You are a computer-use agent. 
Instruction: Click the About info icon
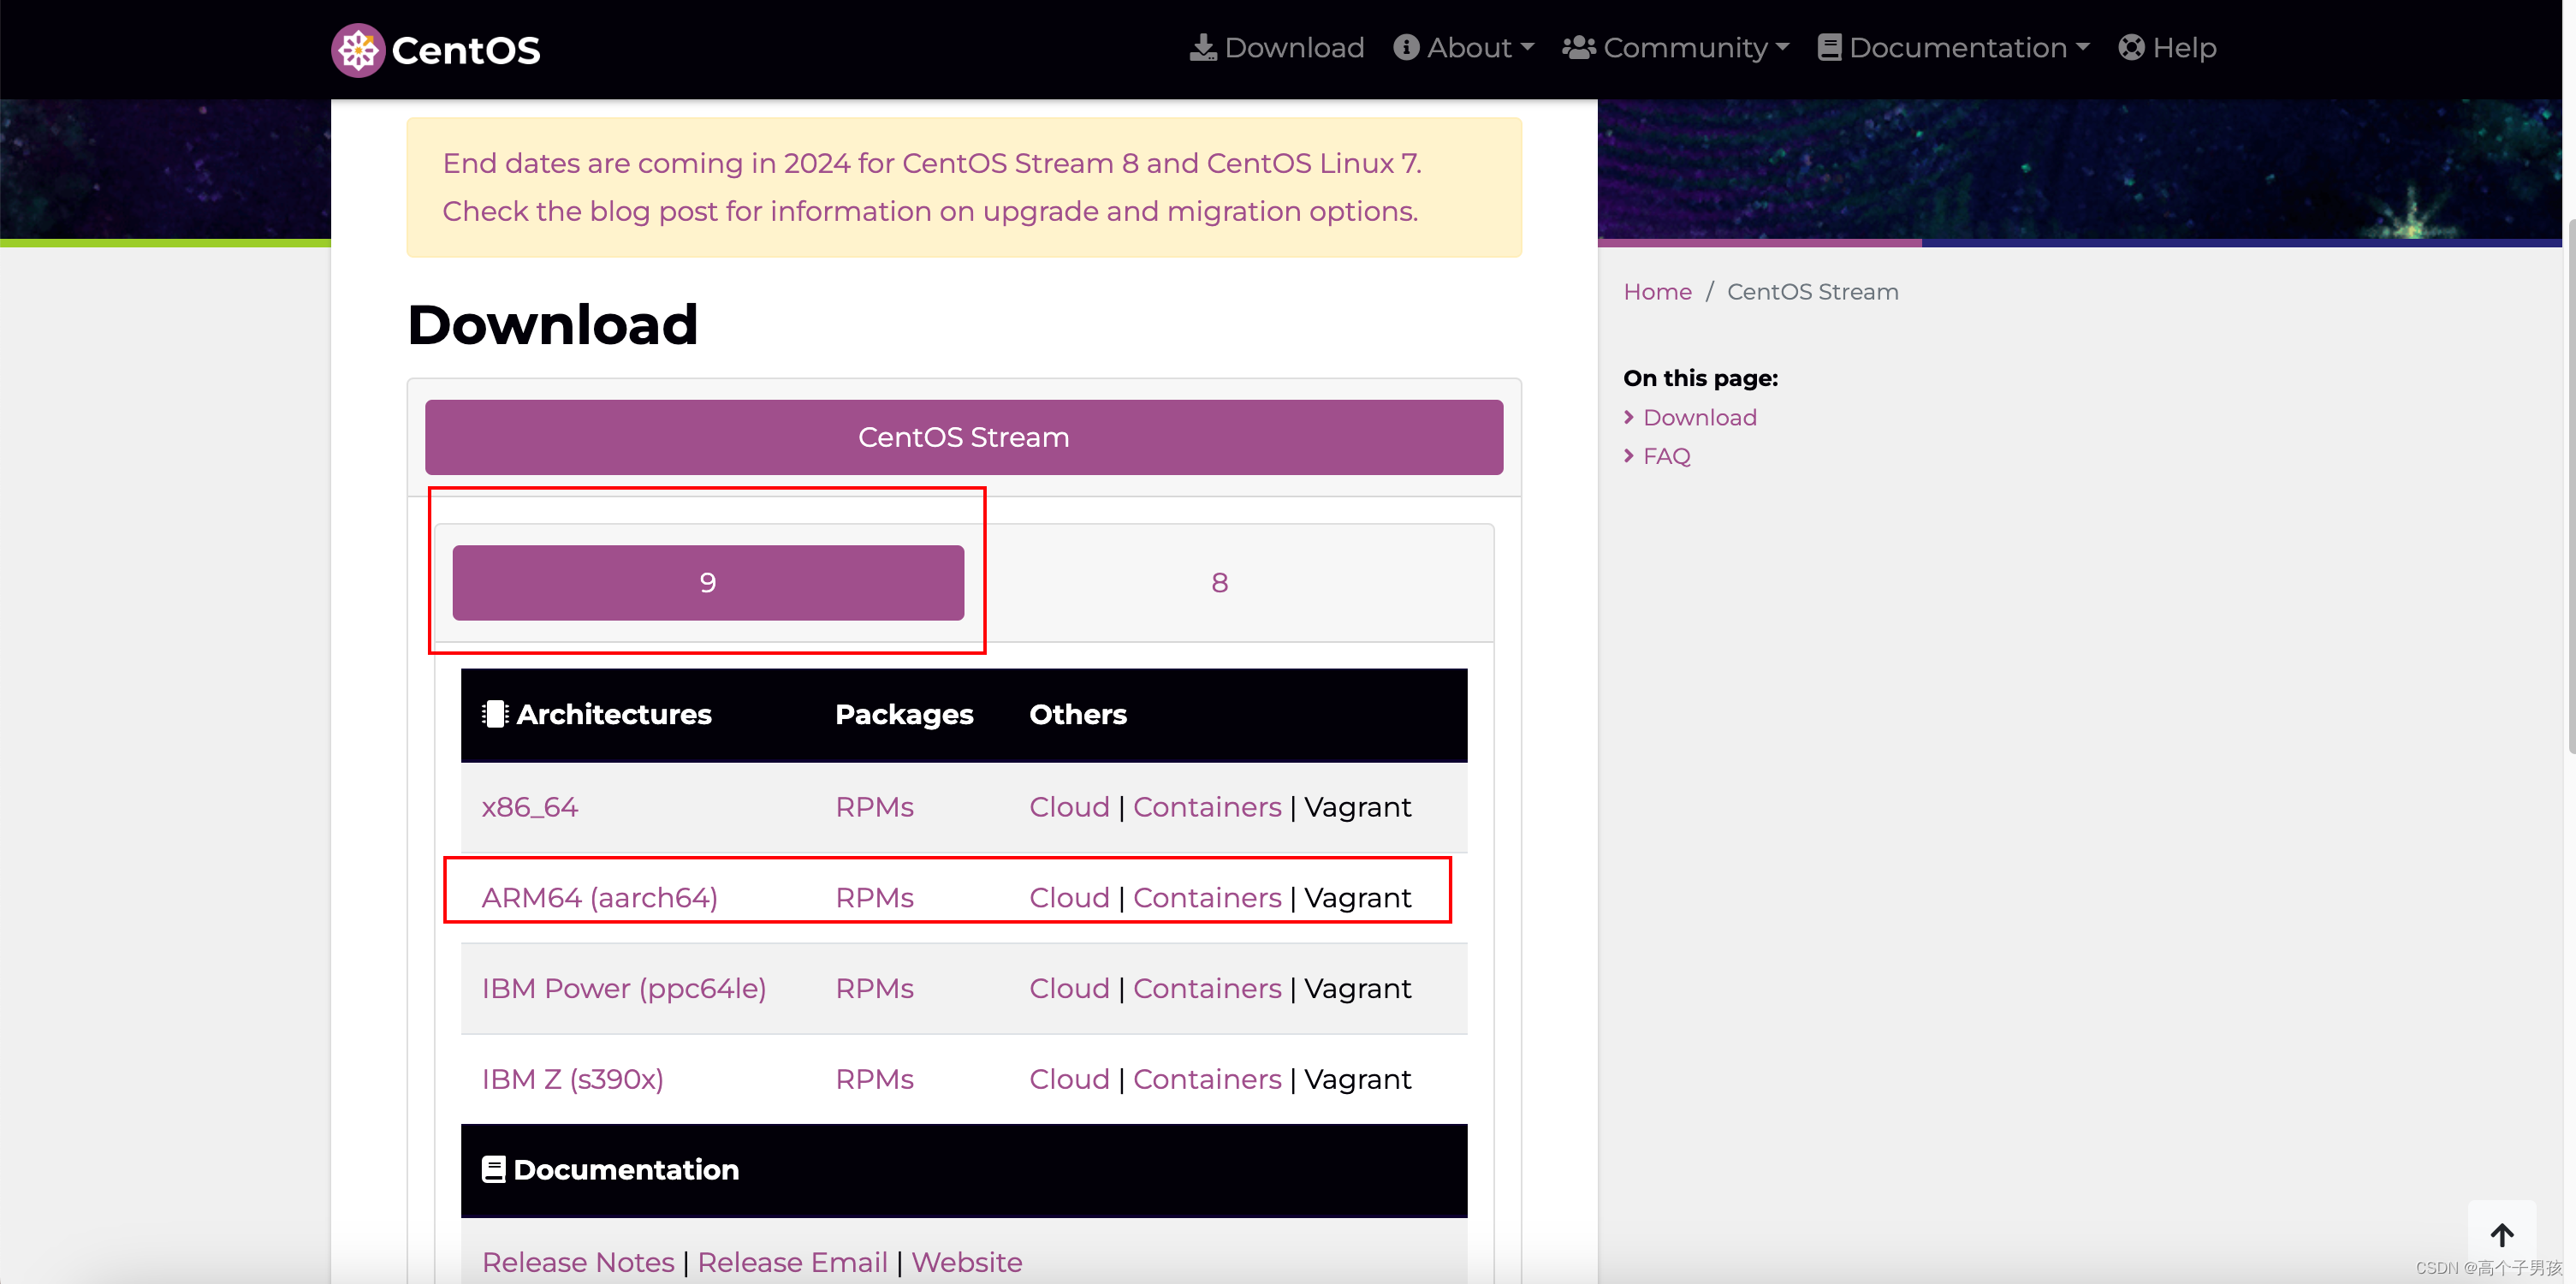tap(1406, 48)
